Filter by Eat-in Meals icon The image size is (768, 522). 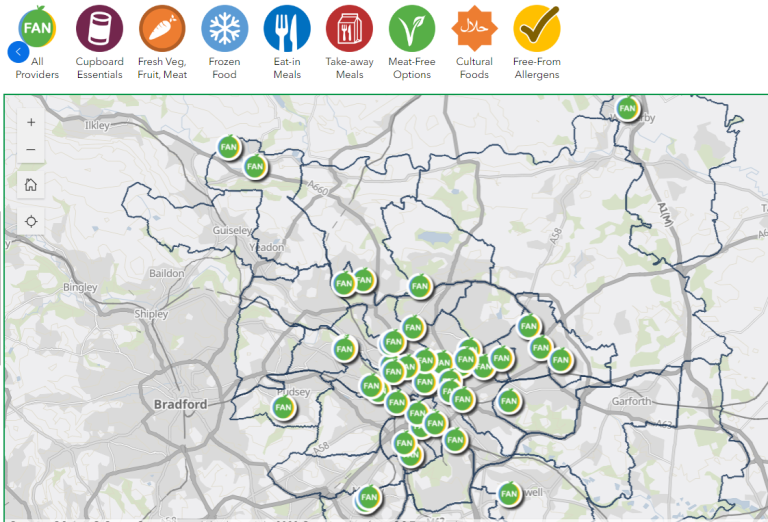[x=287, y=28]
